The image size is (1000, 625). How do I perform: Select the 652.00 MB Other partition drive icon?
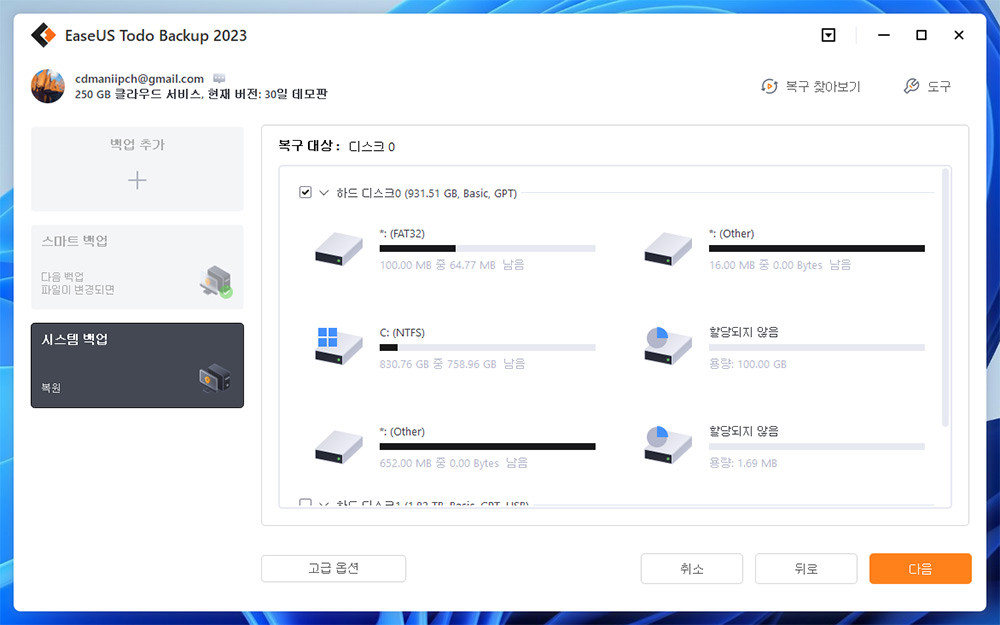(x=339, y=446)
